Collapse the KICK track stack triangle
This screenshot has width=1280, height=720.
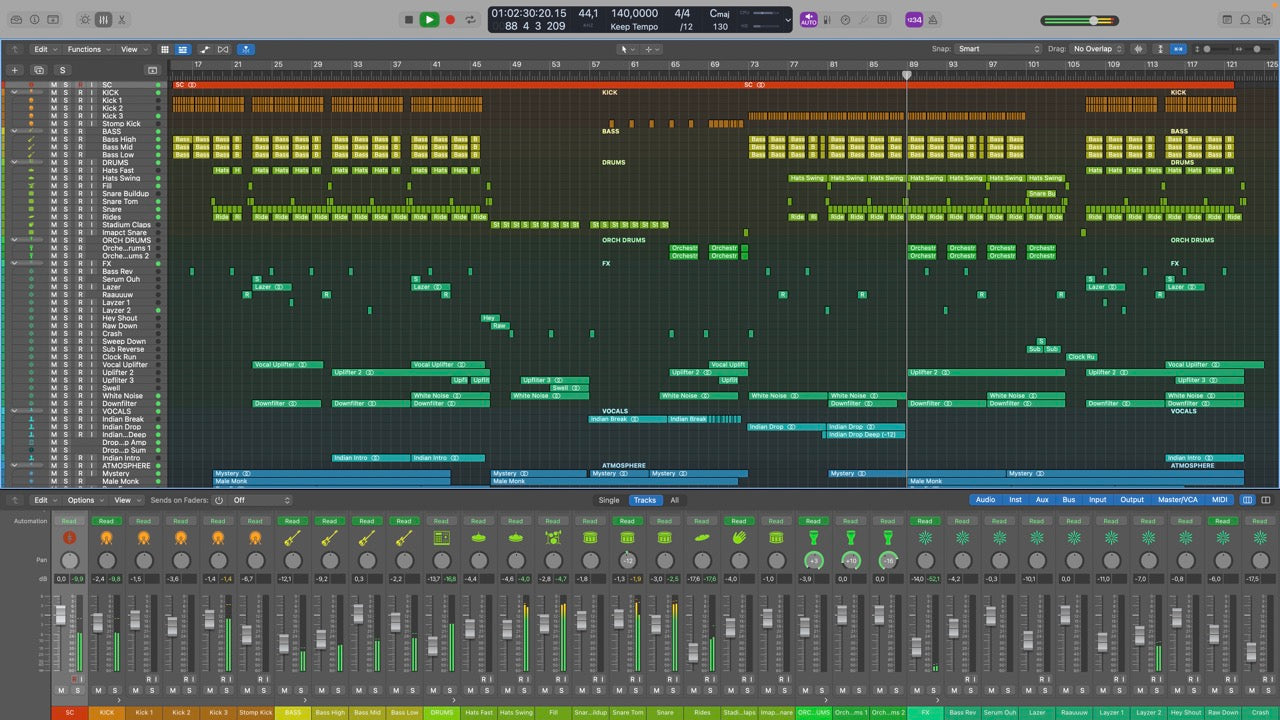(15, 93)
